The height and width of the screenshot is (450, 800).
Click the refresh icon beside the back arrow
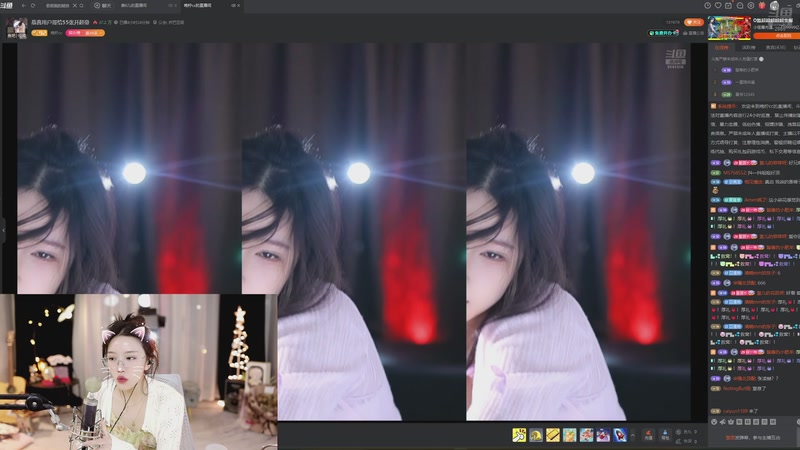33,6
